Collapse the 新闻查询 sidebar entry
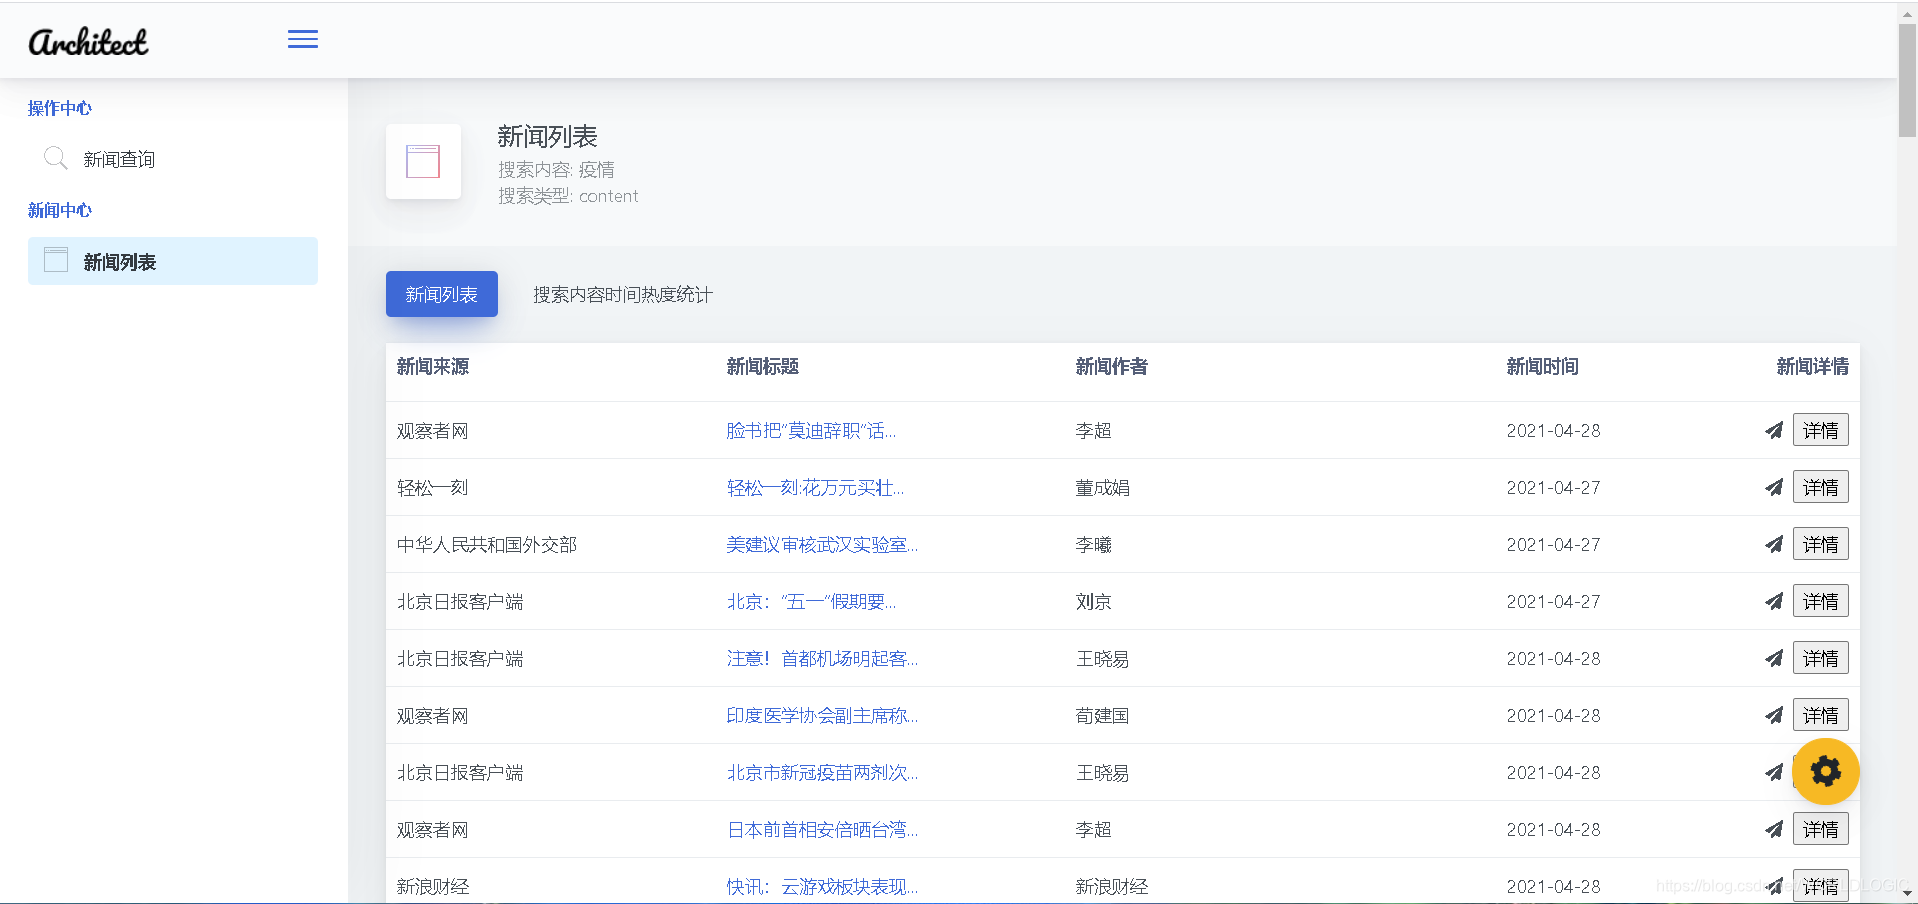 pyautogui.click(x=117, y=158)
